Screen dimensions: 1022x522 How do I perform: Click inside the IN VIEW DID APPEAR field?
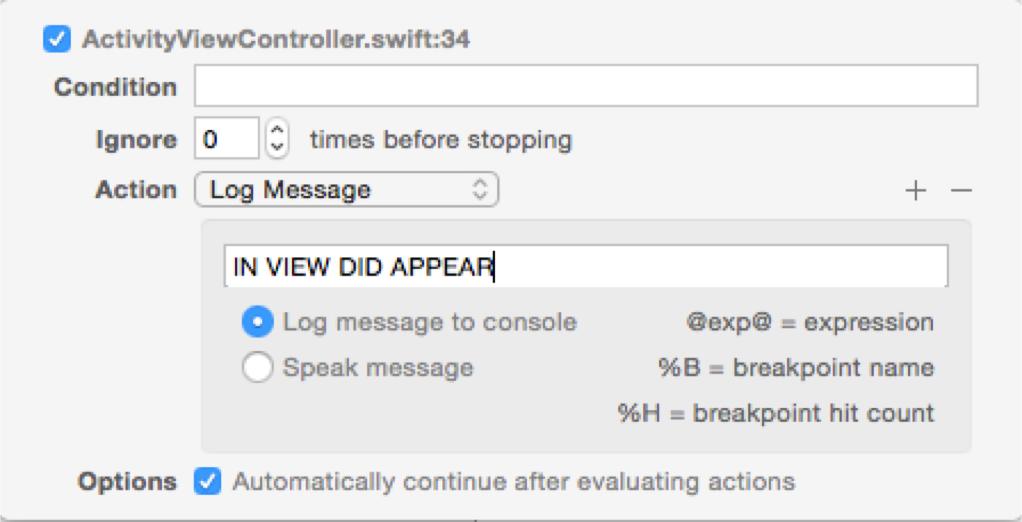586,266
